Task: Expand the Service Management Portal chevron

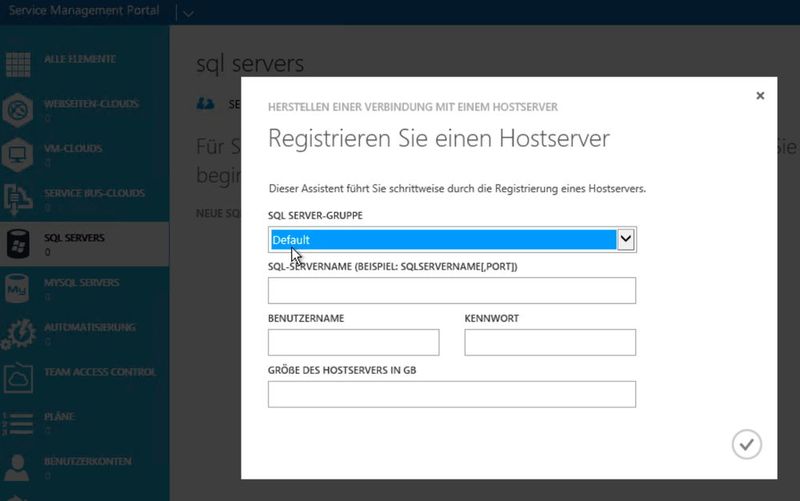Action: (x=188, y=14)
